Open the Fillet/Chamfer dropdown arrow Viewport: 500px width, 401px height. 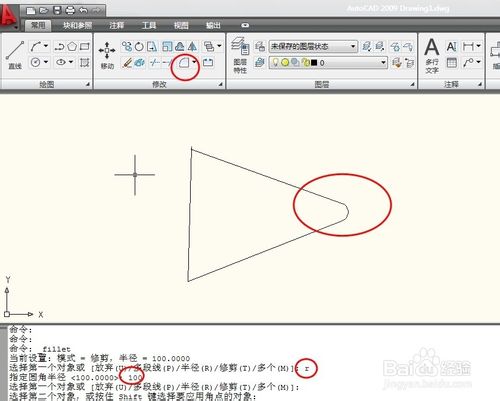(194, 62)
